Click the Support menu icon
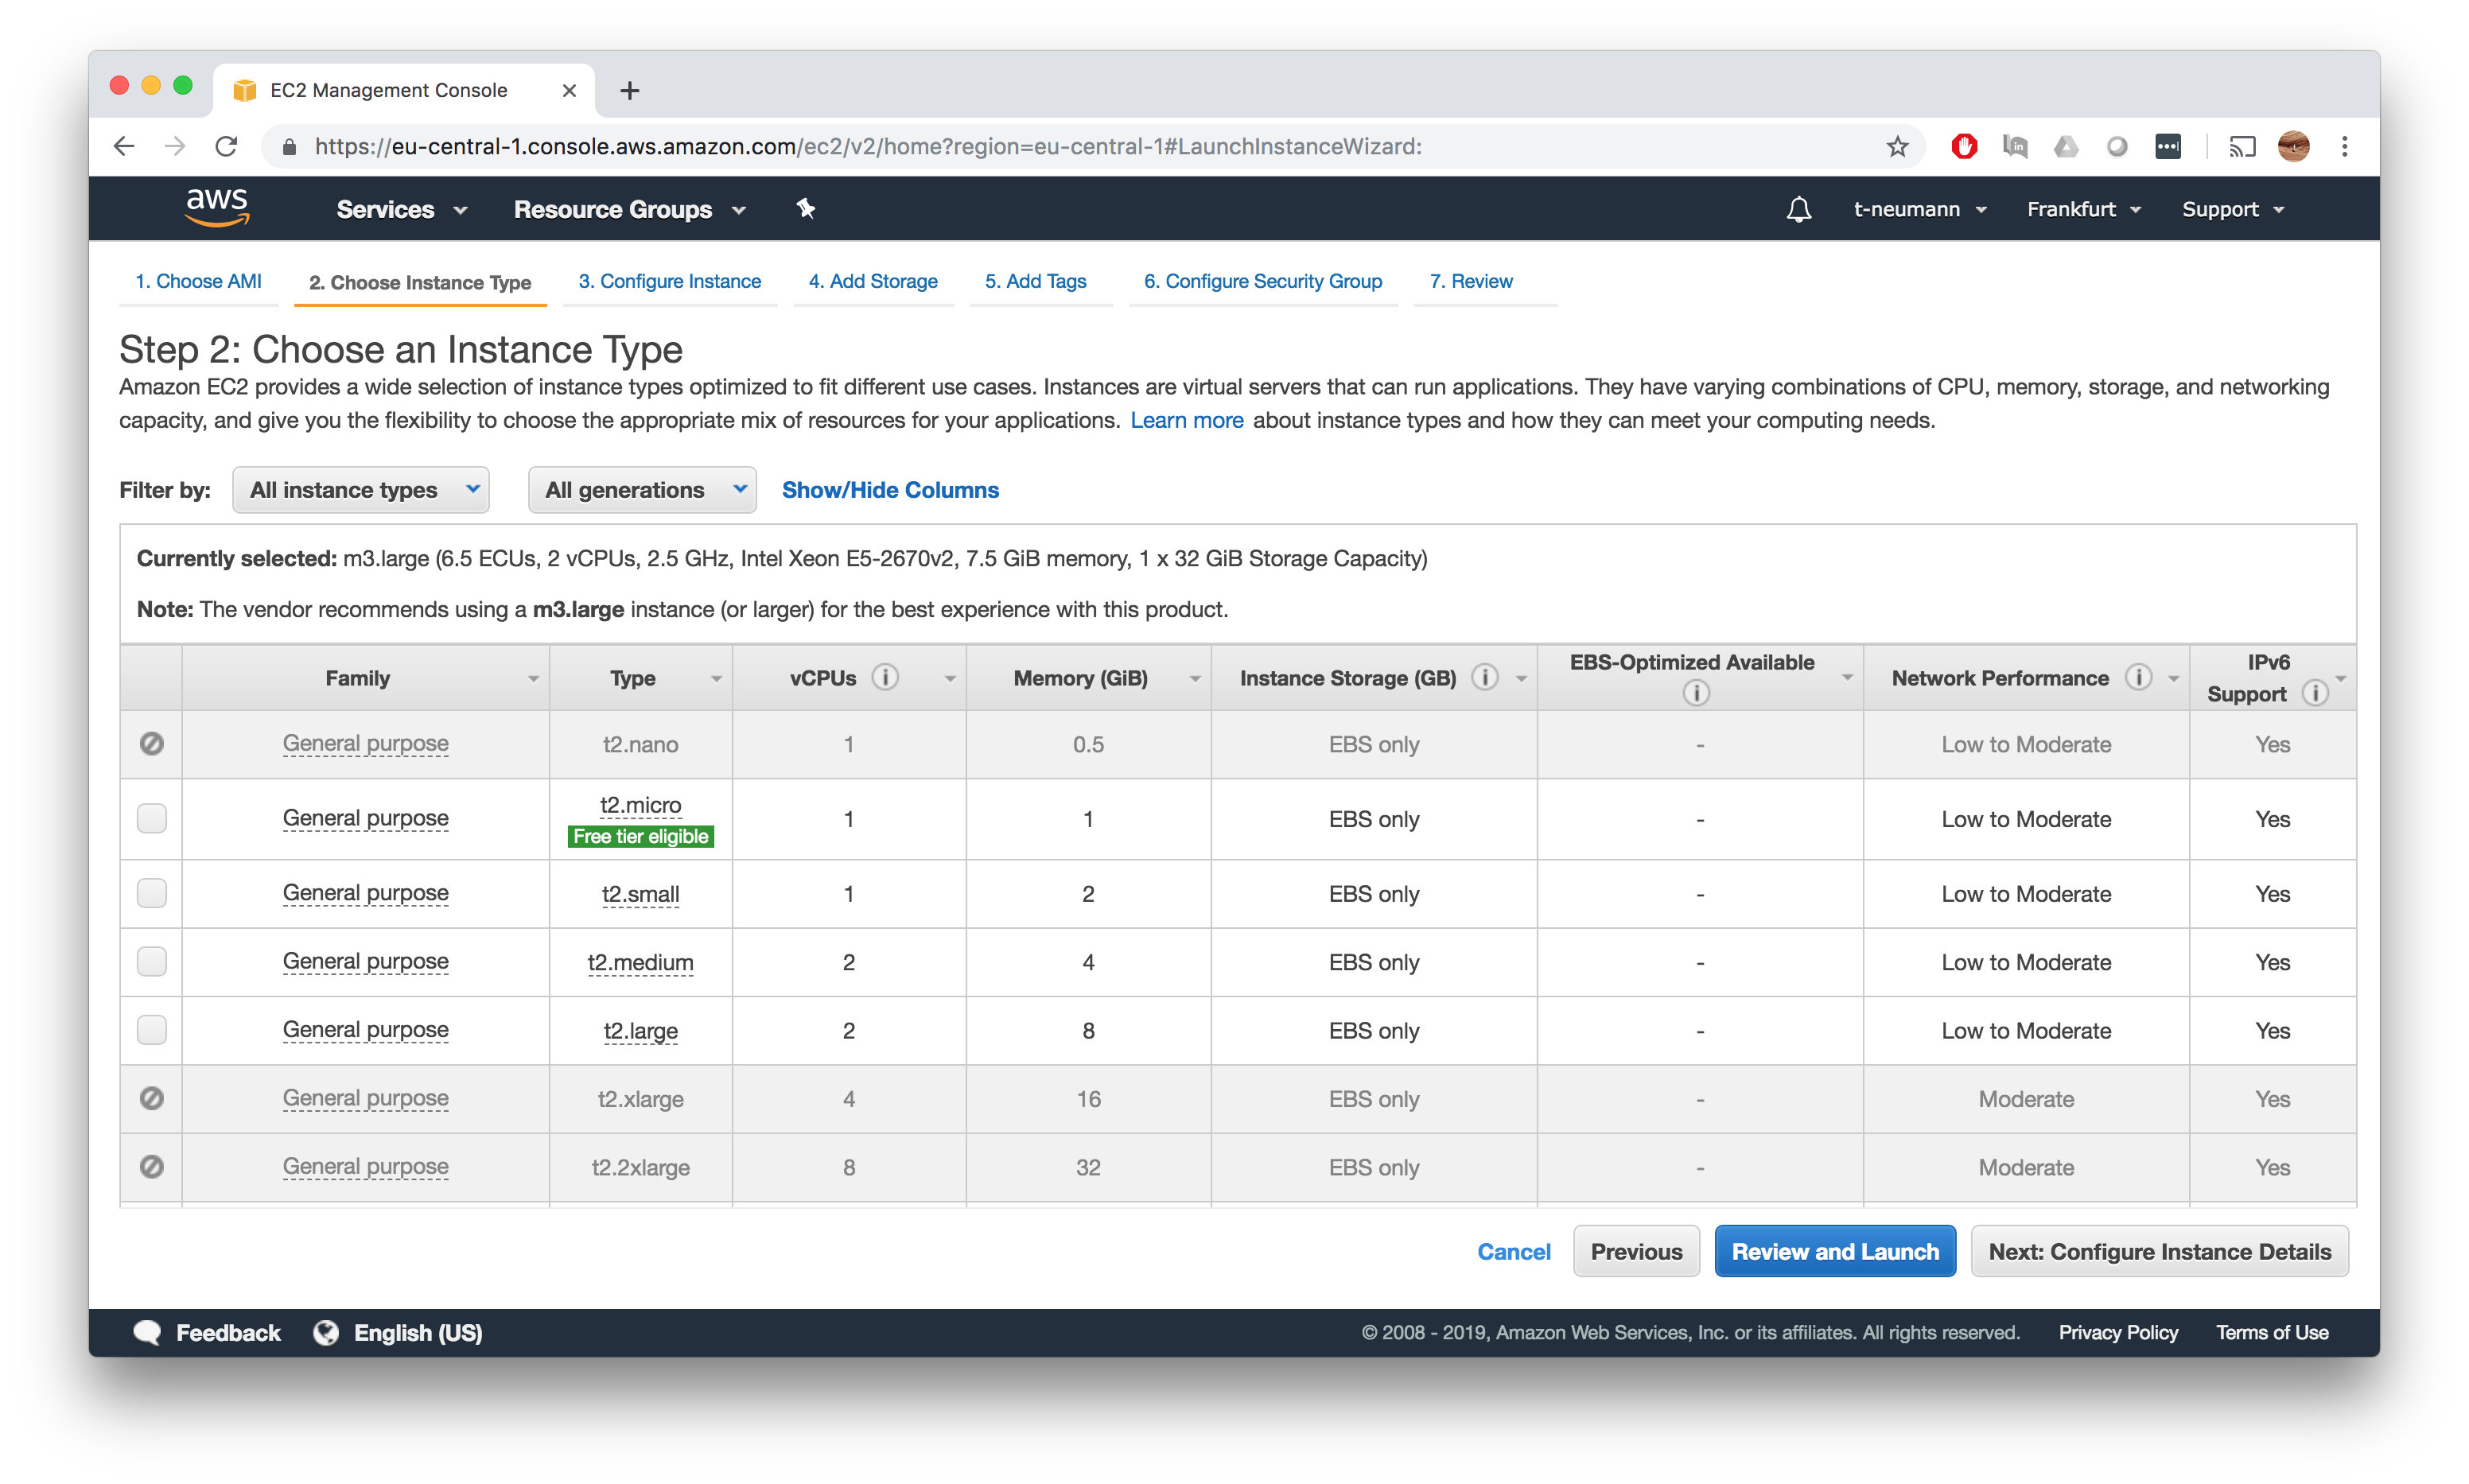This screenshot has width=2469, height=1484. [x=2231, y=208]
